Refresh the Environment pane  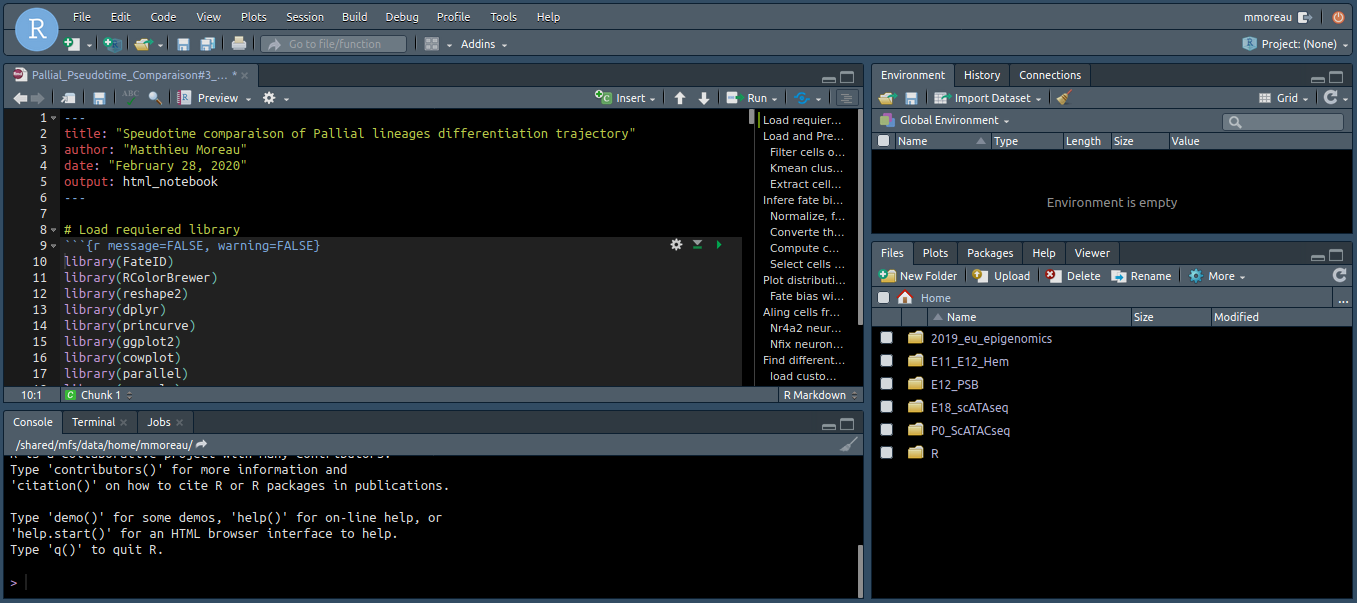(x=1329, y=98)
